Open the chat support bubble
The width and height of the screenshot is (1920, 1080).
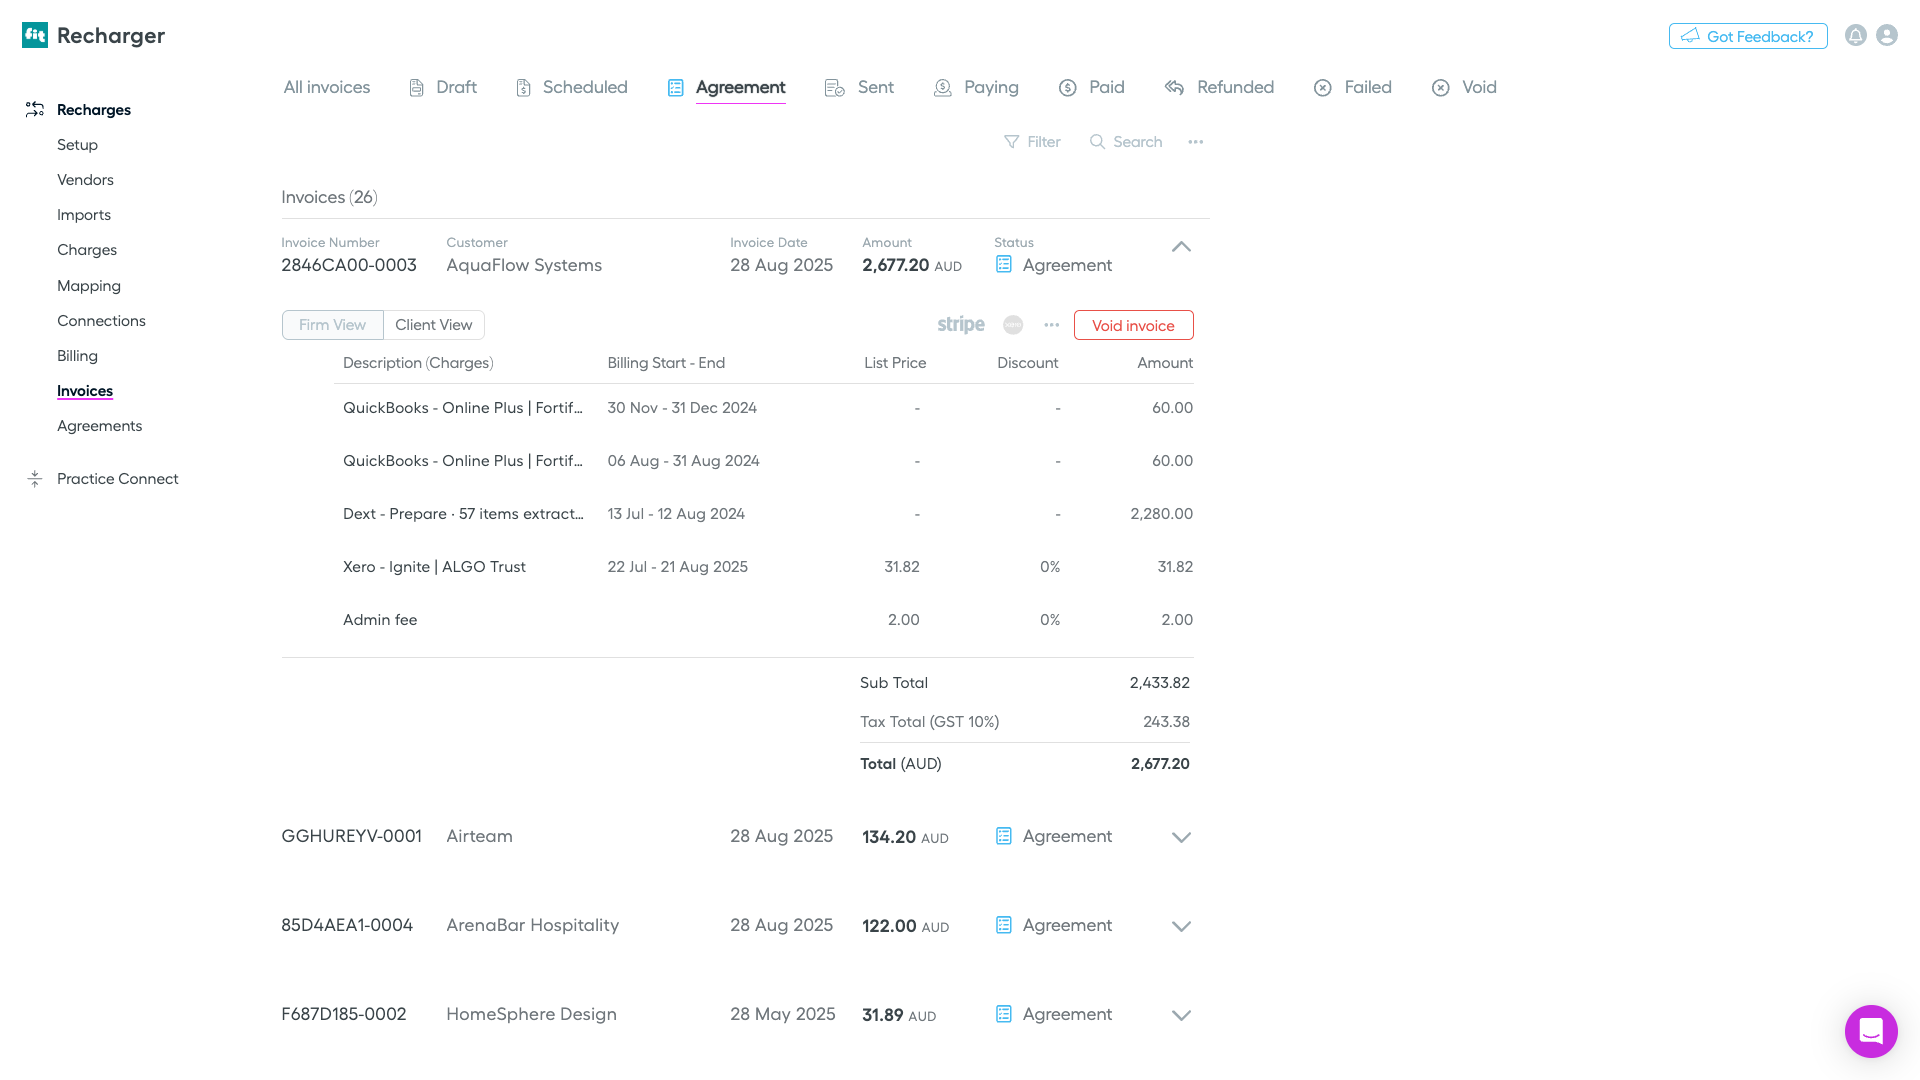coord(1871,1031)
